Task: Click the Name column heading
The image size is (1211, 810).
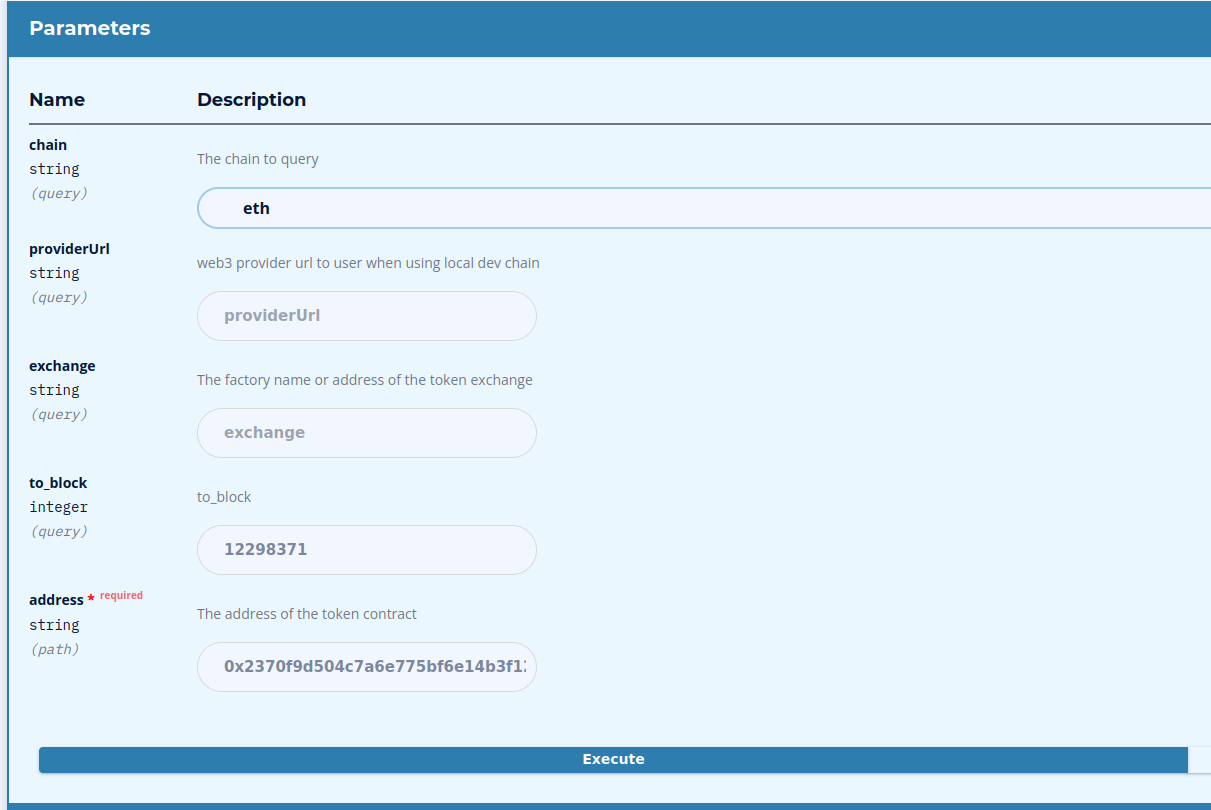Action: point(57,99)
